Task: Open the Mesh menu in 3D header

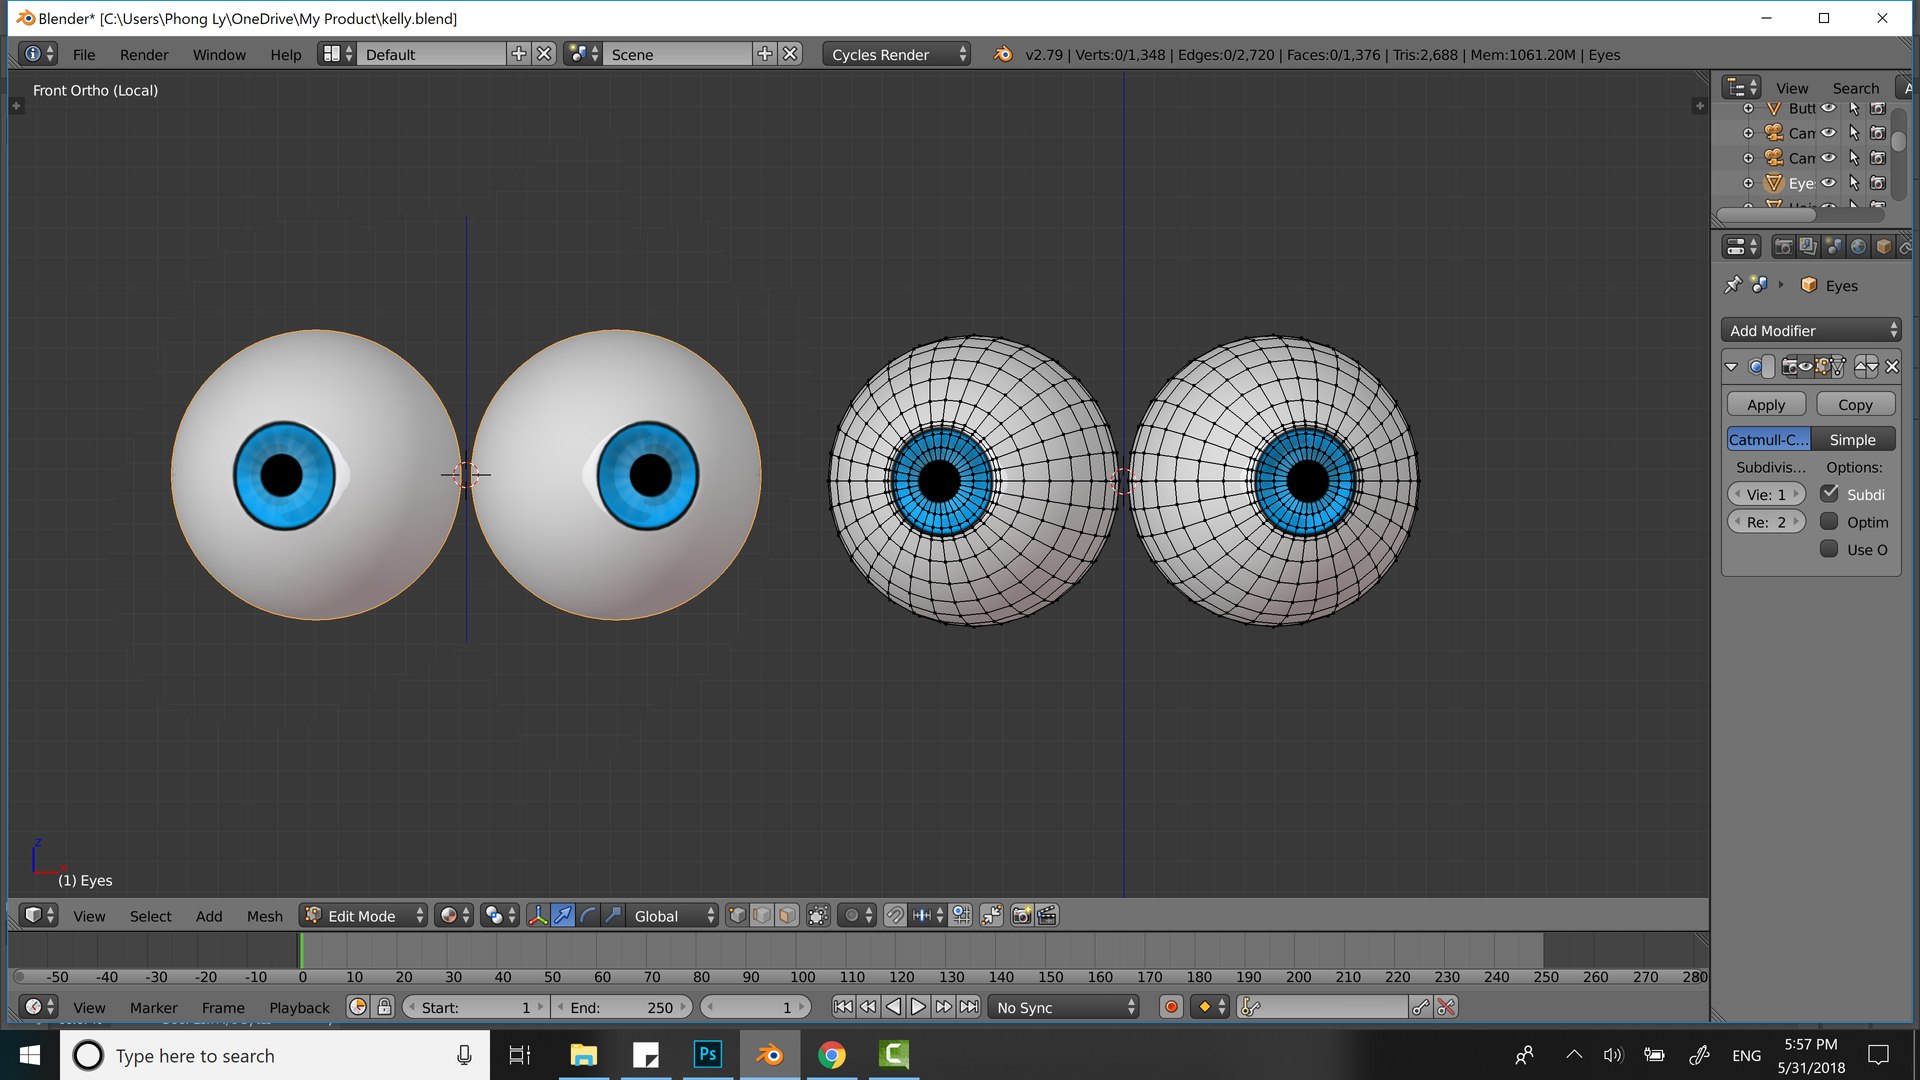Action: [x=265, y=915]
